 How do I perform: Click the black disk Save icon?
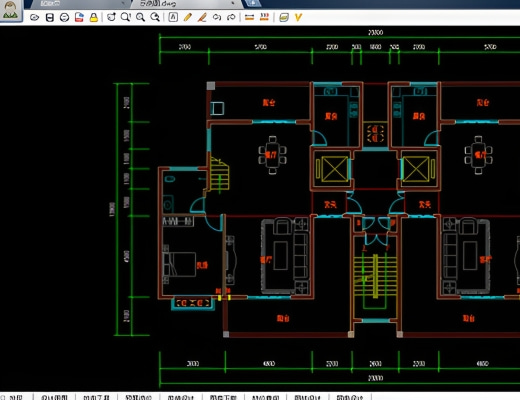tap(50, 17)
